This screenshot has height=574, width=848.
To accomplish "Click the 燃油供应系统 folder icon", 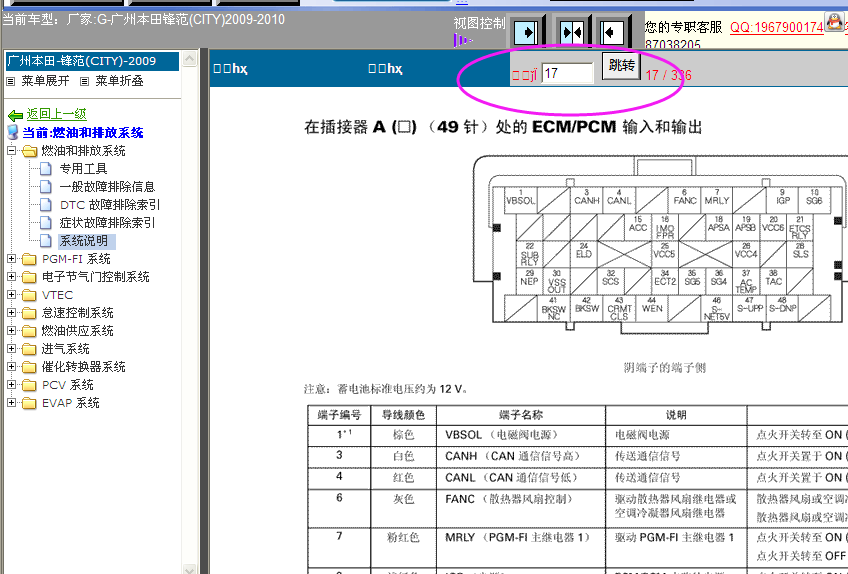I will click(x=30, y=331).
